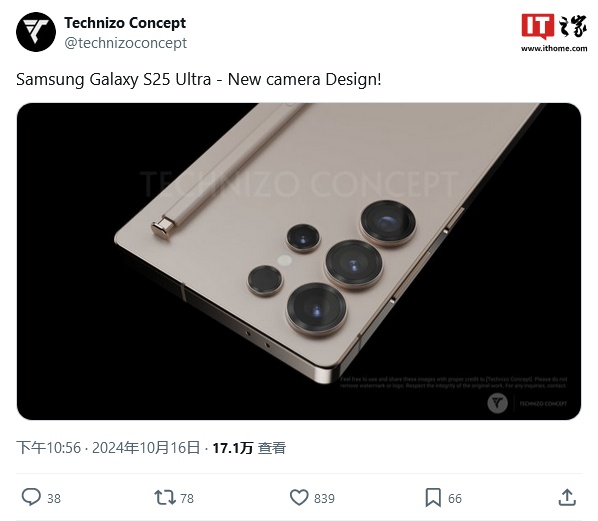Image resolution: width=598 pixels, height=521 pixels.
Task: Click the 78 retweets count
Action: (x=187, y=498)
